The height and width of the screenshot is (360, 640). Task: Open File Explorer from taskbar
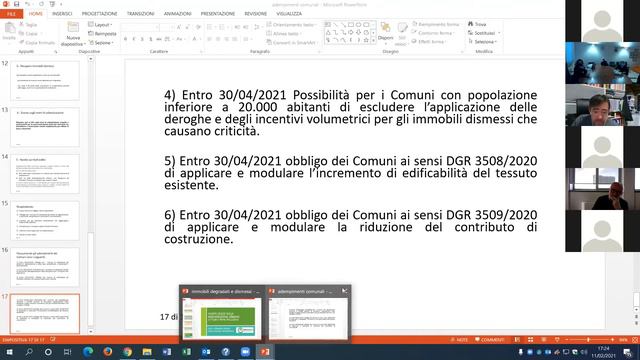click(x=147, y=352)
